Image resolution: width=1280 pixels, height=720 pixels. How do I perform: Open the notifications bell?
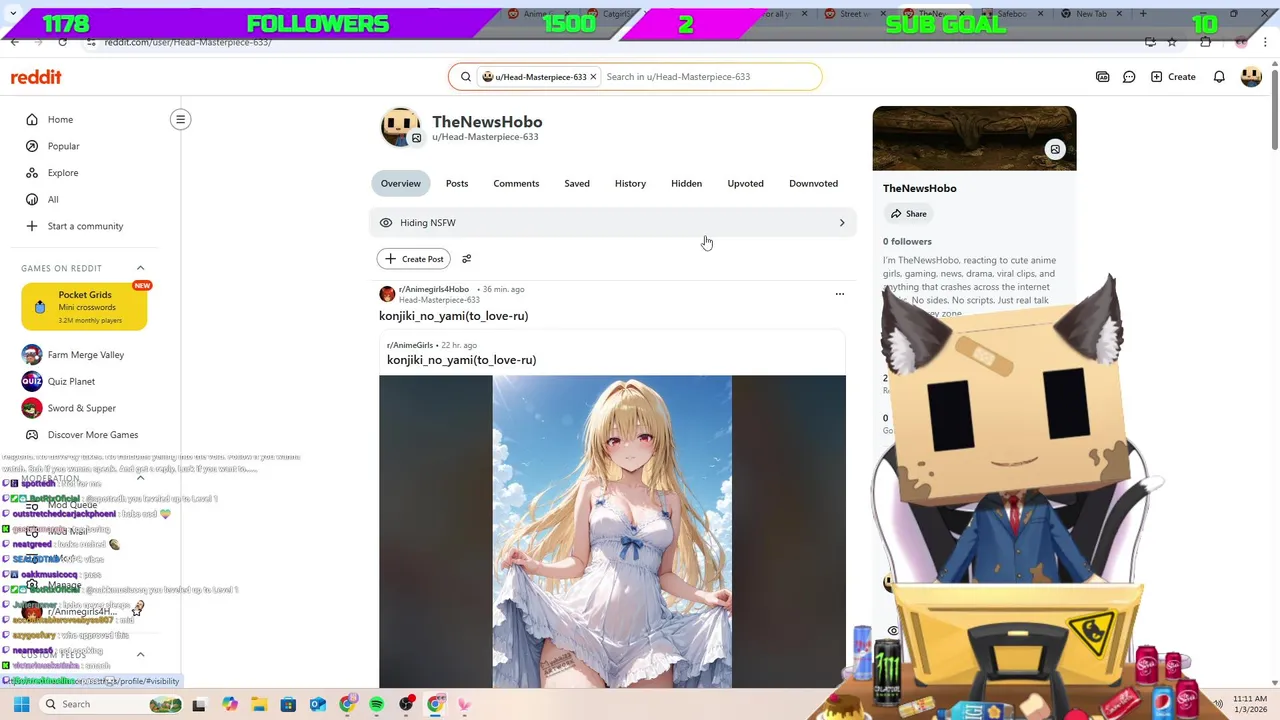[x=1219, y=77]
